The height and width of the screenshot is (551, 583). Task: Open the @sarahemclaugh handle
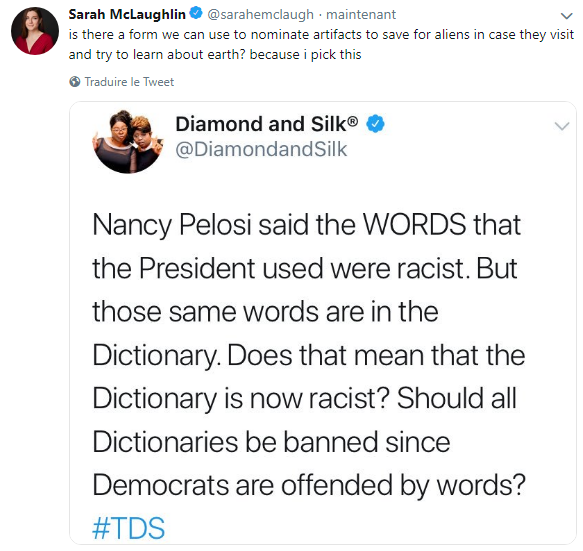[x=260, y=14]
